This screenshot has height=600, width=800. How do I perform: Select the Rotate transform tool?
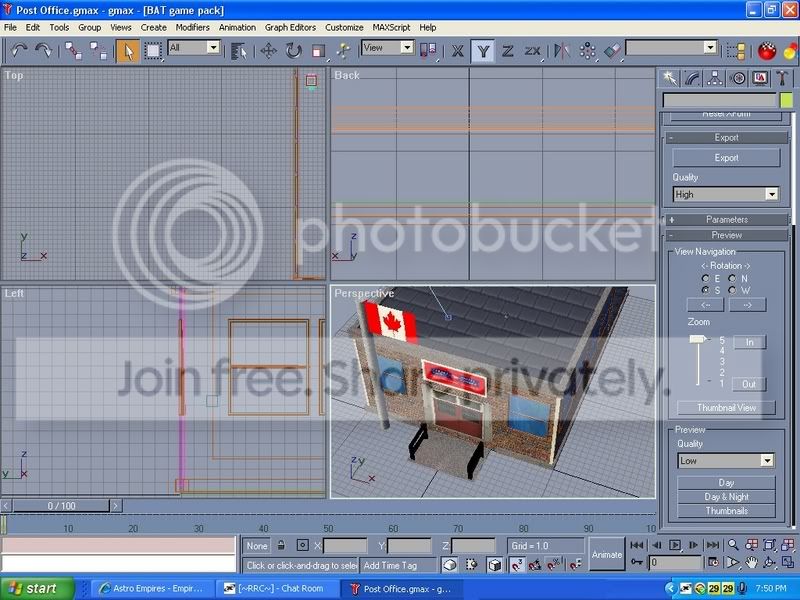pyautogui.click(x=294, y=51)
